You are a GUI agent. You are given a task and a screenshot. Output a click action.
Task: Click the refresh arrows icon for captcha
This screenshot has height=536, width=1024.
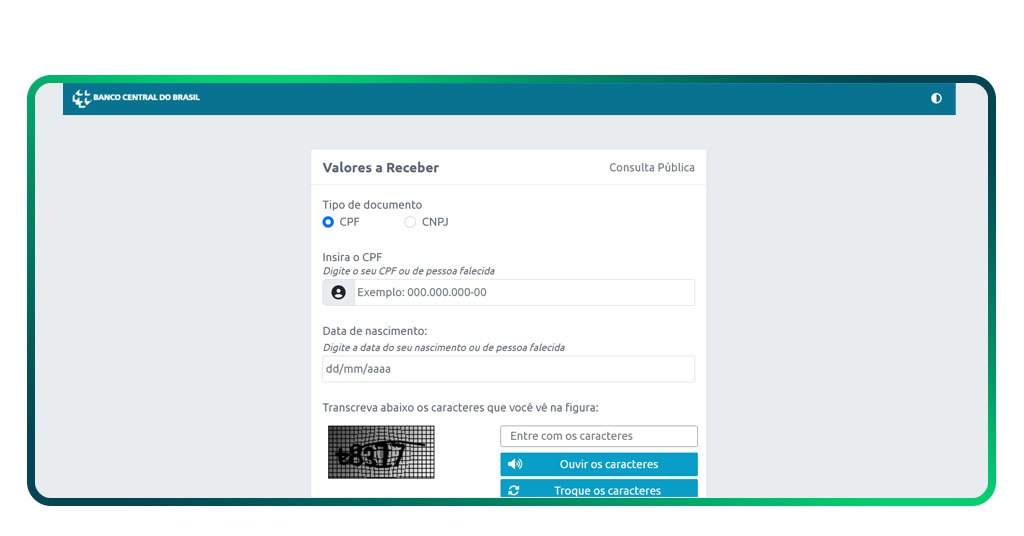point(514,491)
